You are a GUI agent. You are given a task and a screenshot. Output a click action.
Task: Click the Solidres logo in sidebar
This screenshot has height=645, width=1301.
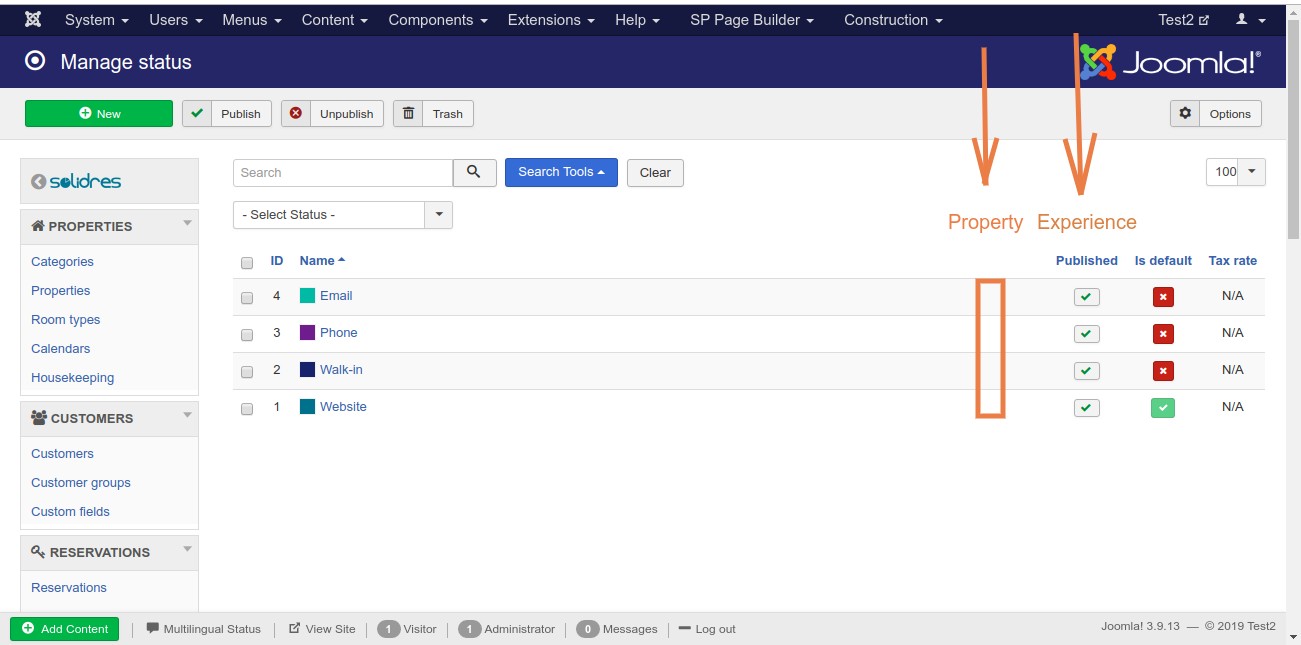click(76, 181)
